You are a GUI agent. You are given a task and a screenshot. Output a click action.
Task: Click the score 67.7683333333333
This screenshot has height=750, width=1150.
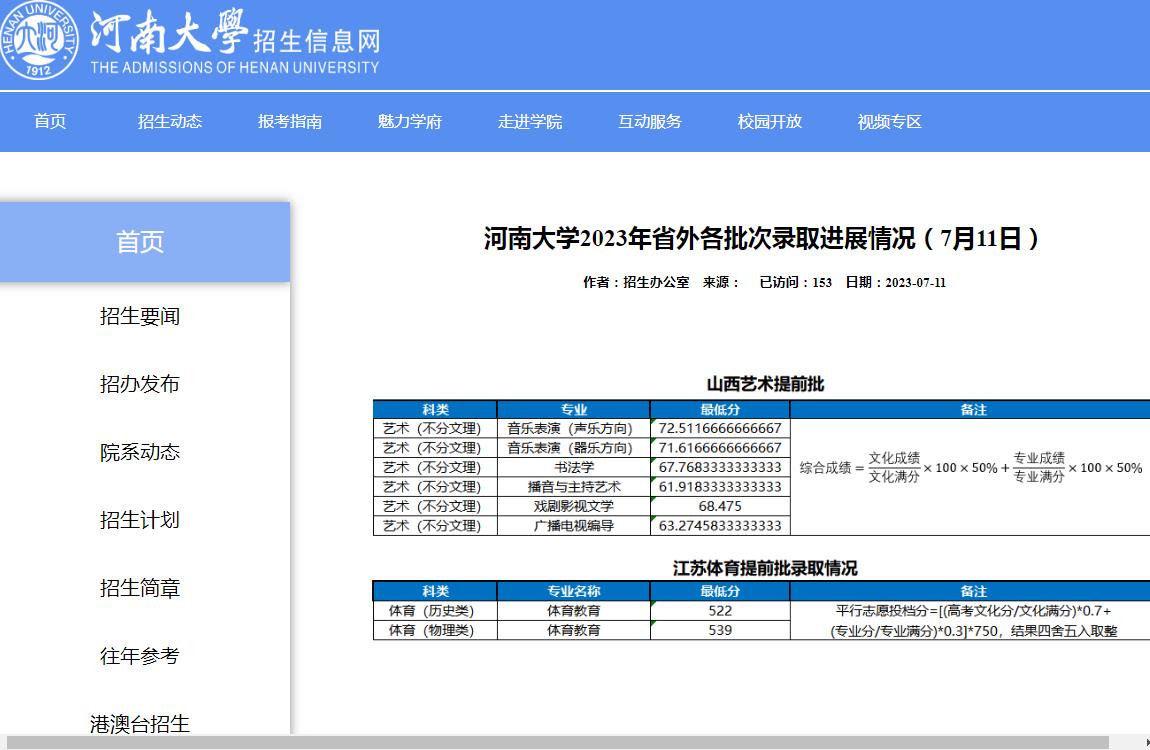[x=720, y=467]
